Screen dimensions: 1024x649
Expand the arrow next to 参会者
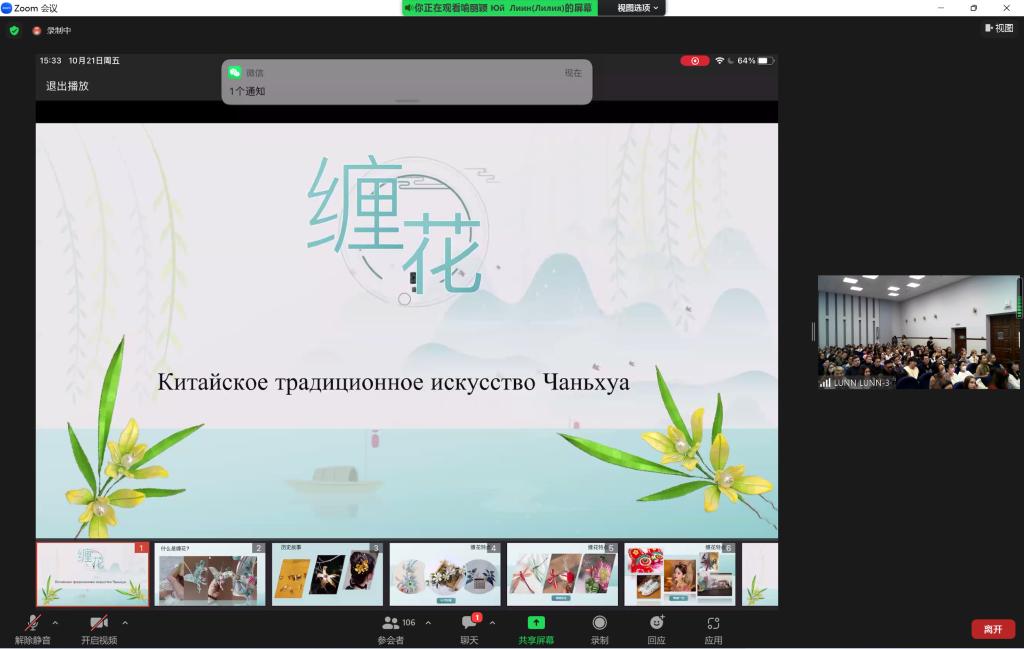pos(428,623)
